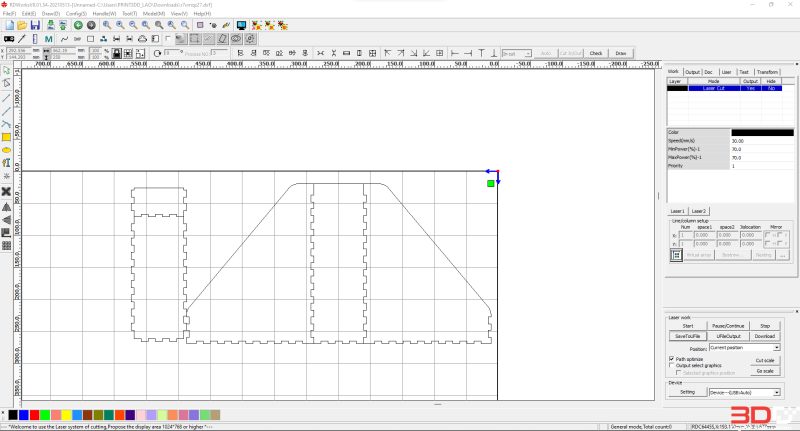Click the green marker square on canvas
Screen dimensions: 800x431
[x=491, y=183]
